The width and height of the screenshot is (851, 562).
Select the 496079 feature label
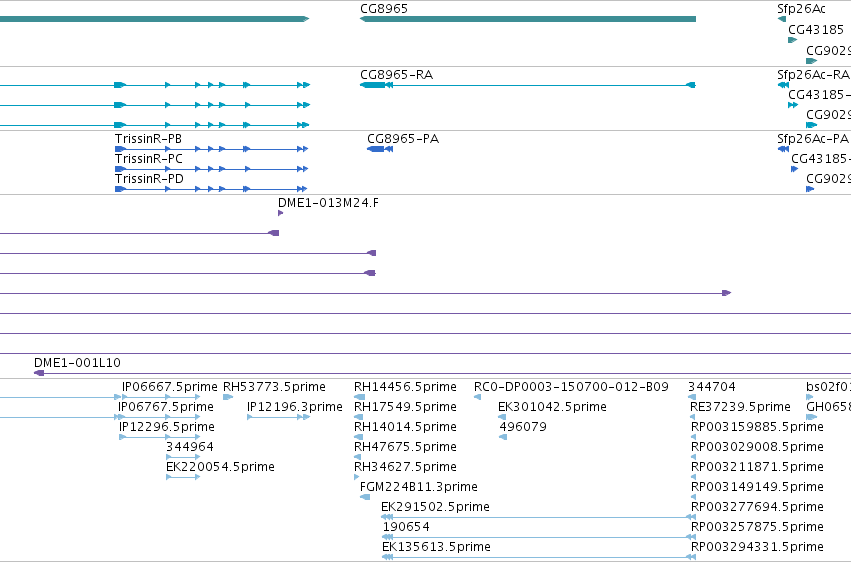tap(523, 427)
